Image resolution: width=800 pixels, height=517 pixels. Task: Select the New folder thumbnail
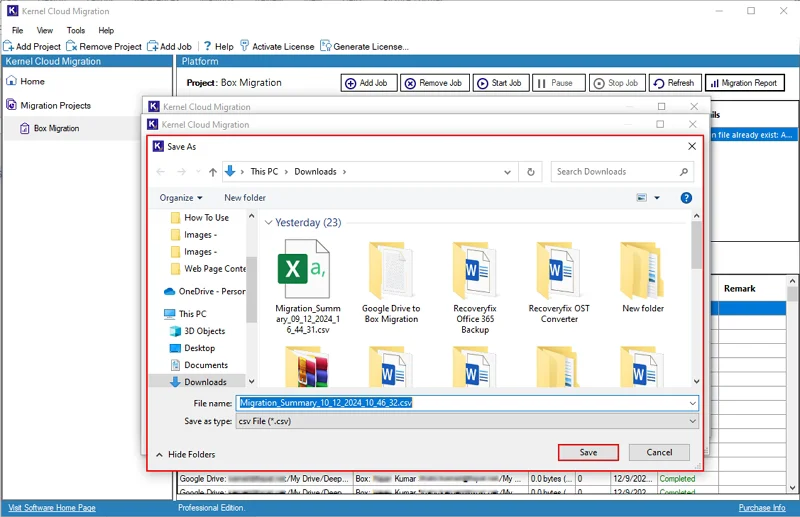(643, 277)
